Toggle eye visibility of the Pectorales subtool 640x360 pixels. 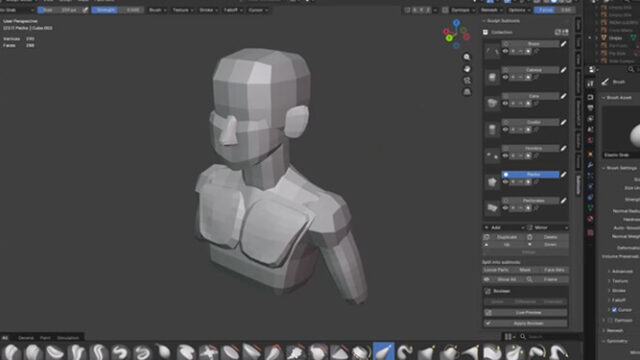click(x=505, y=208)
